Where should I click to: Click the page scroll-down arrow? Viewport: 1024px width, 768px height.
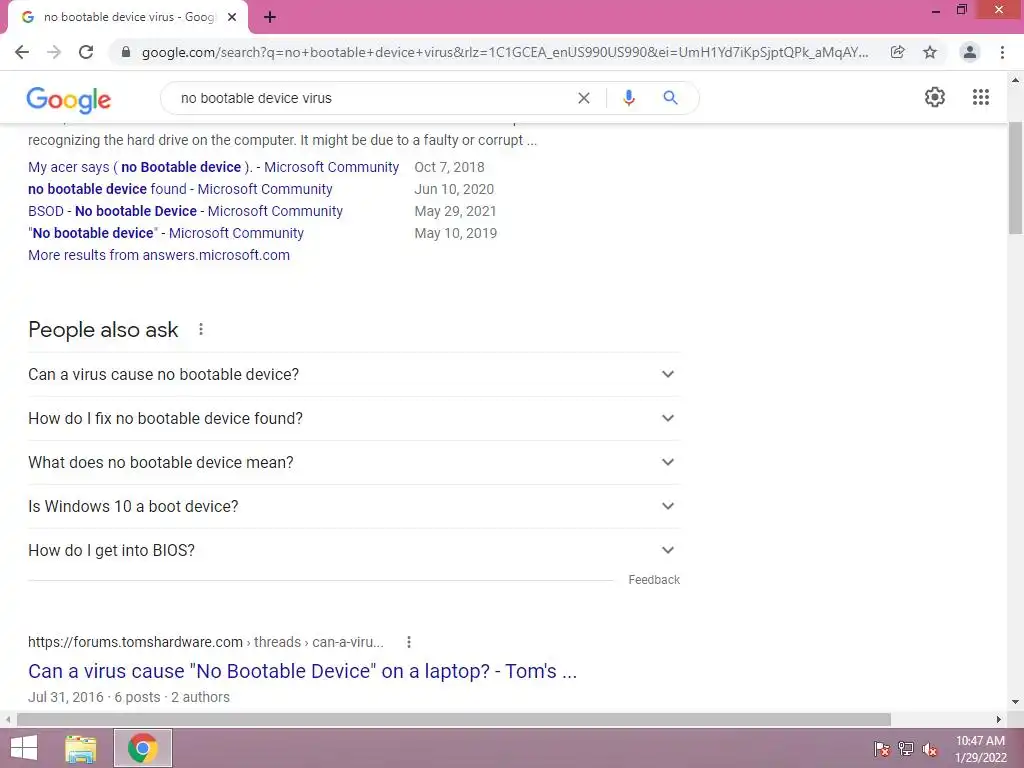[1016, 703]
